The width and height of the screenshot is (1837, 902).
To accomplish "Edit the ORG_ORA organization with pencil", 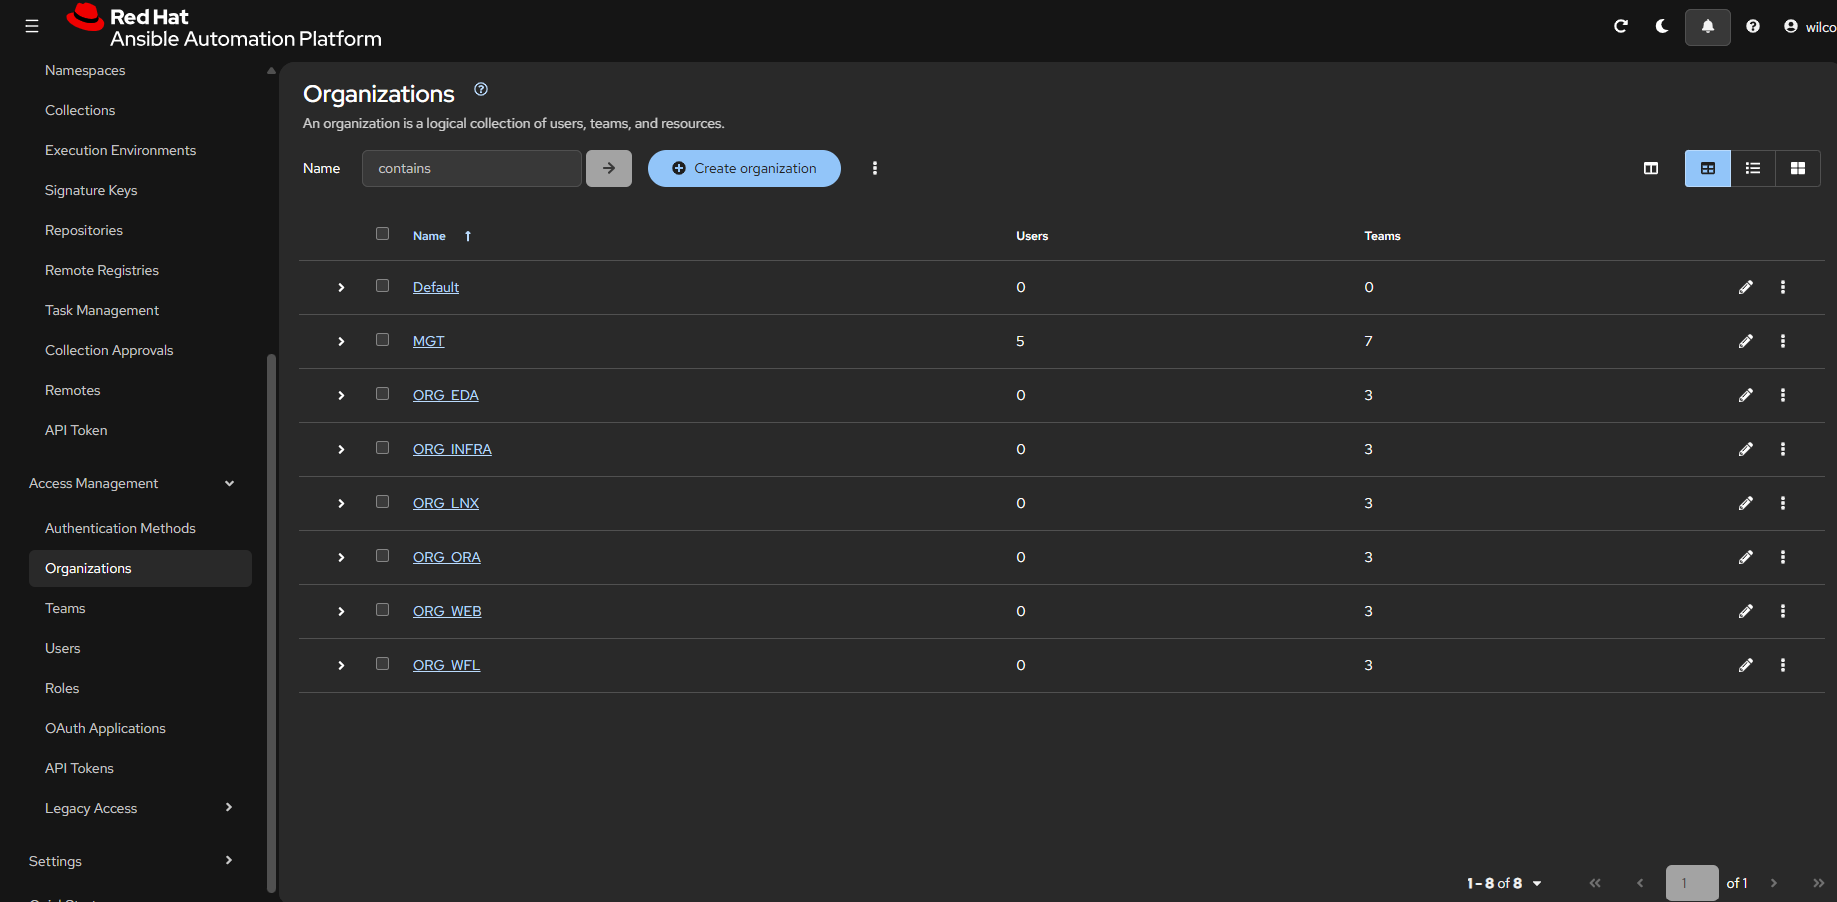I will (x=1746, y=557).
